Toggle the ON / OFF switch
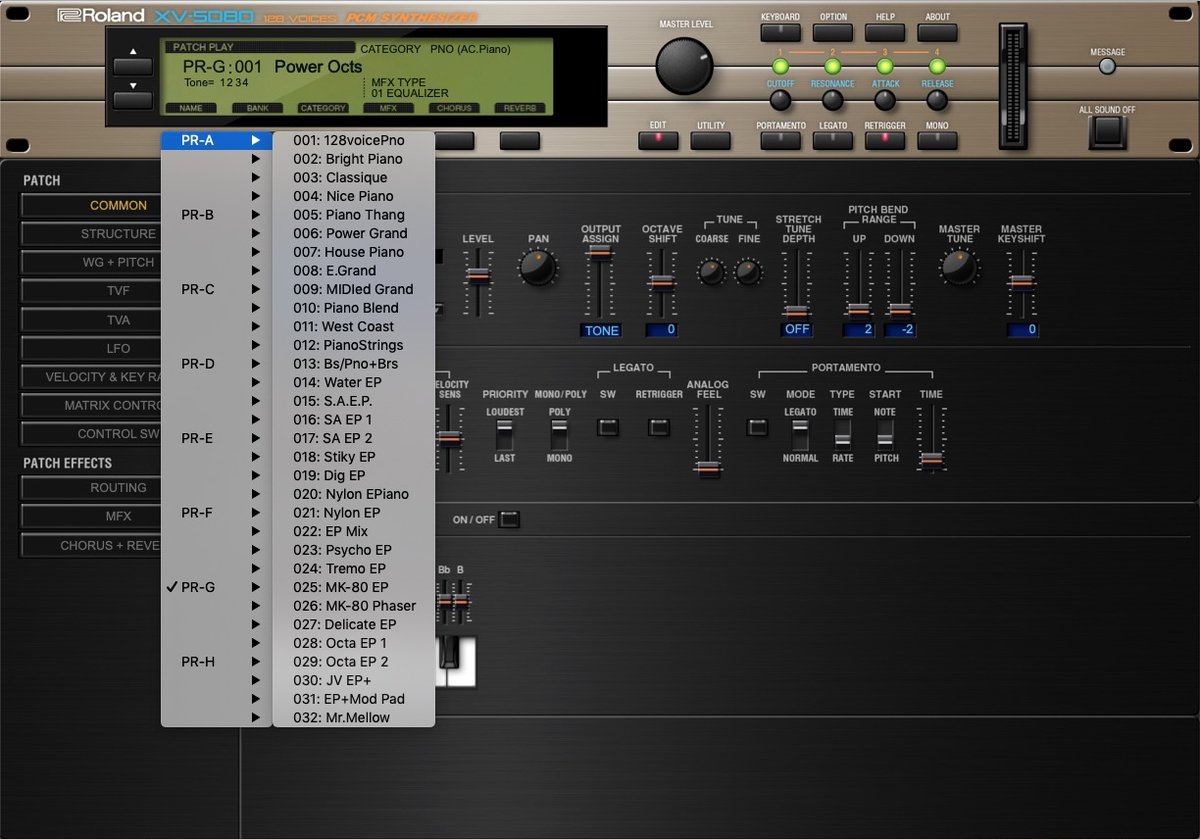 pyautogui.click(x=510, y=519)
